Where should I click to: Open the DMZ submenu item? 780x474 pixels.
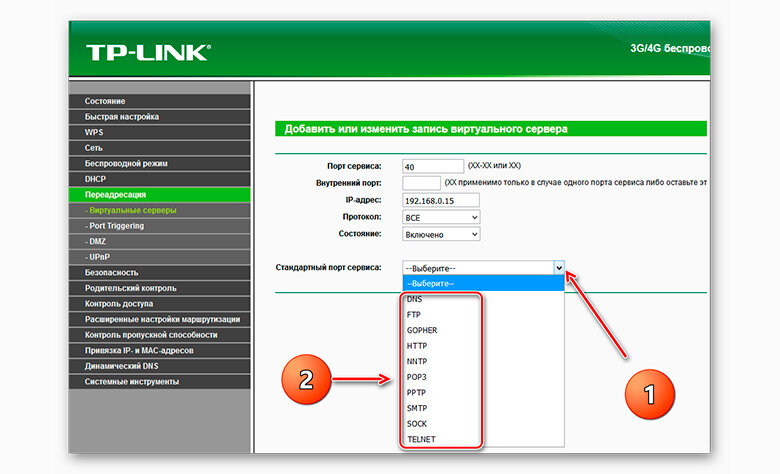coord(159,241)
